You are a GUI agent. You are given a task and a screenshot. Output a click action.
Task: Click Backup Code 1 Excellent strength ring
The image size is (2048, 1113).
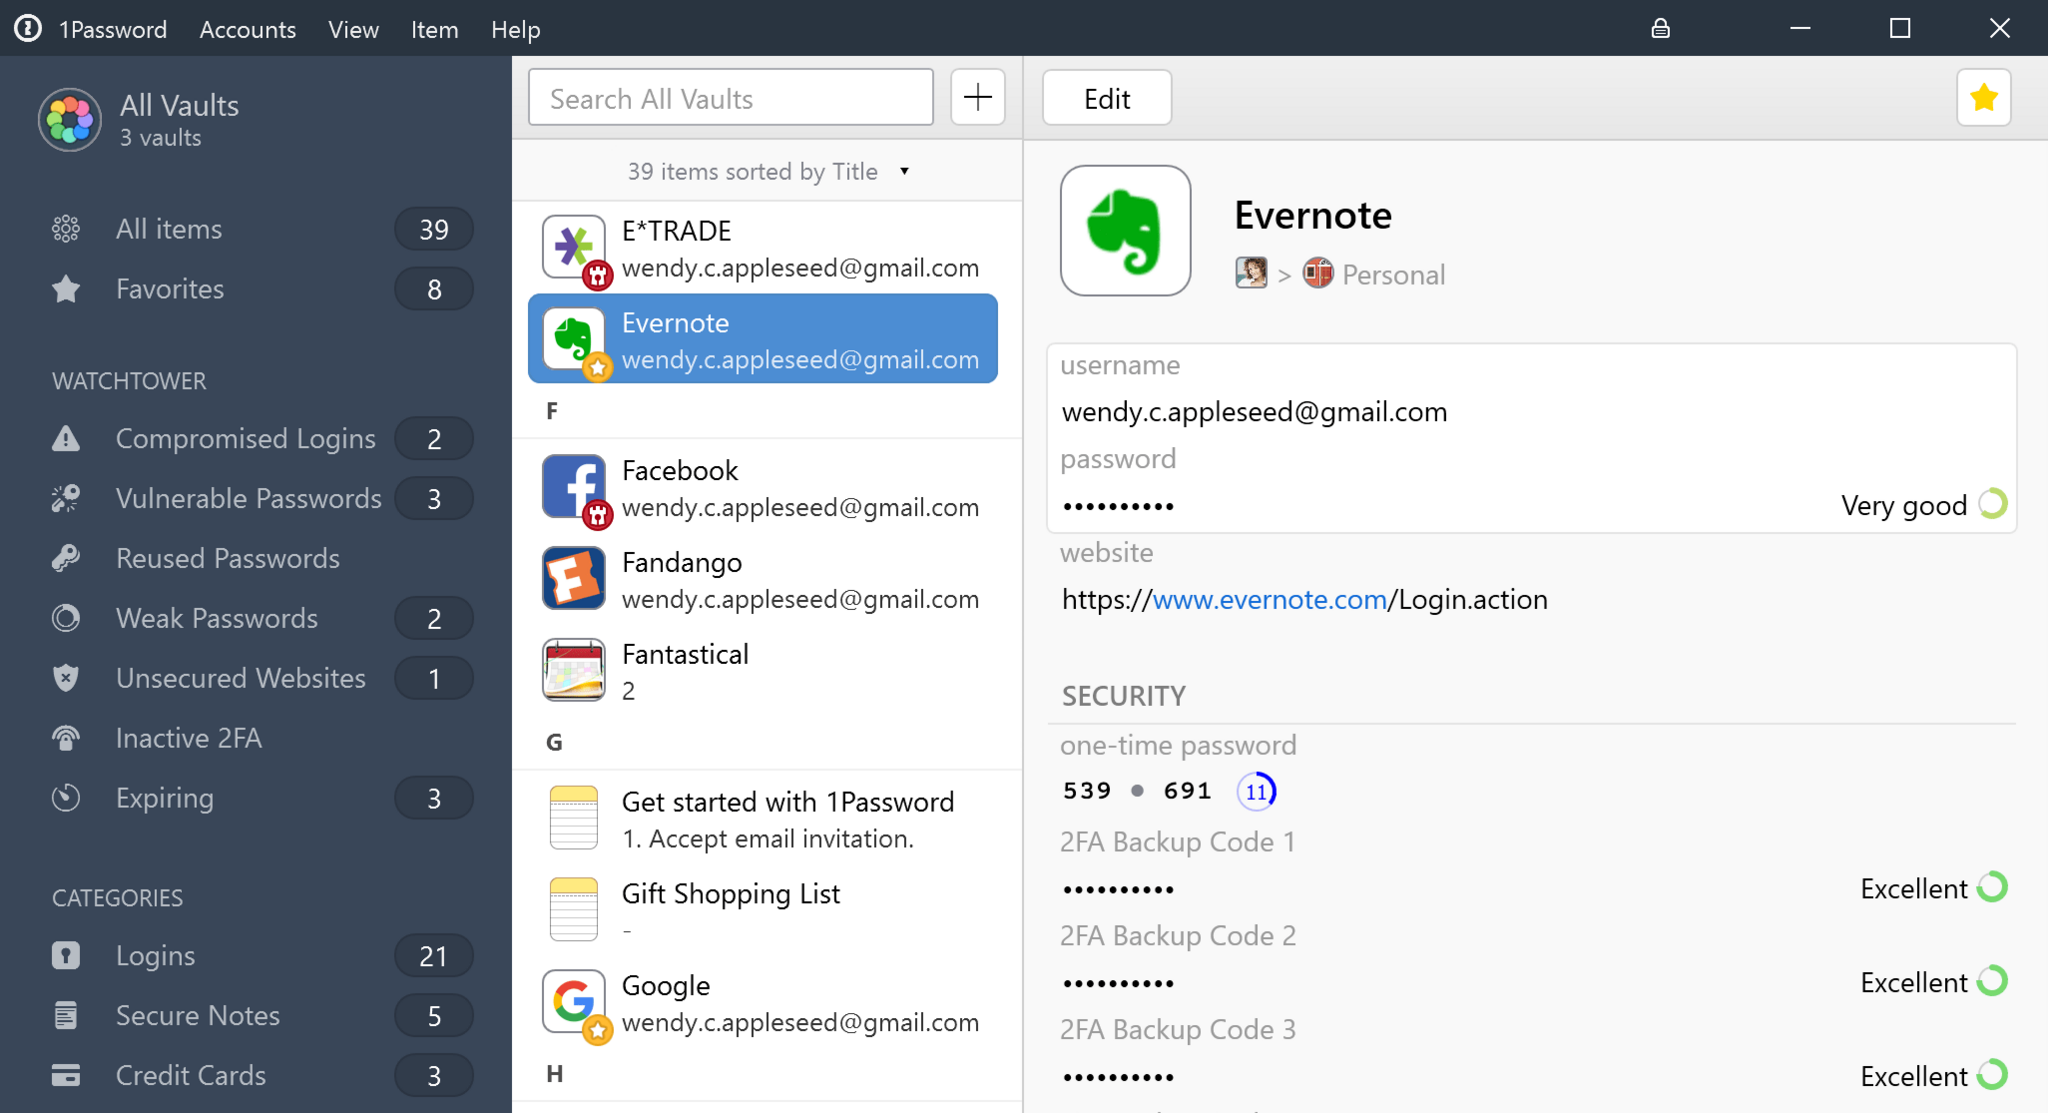(1992, 887)
